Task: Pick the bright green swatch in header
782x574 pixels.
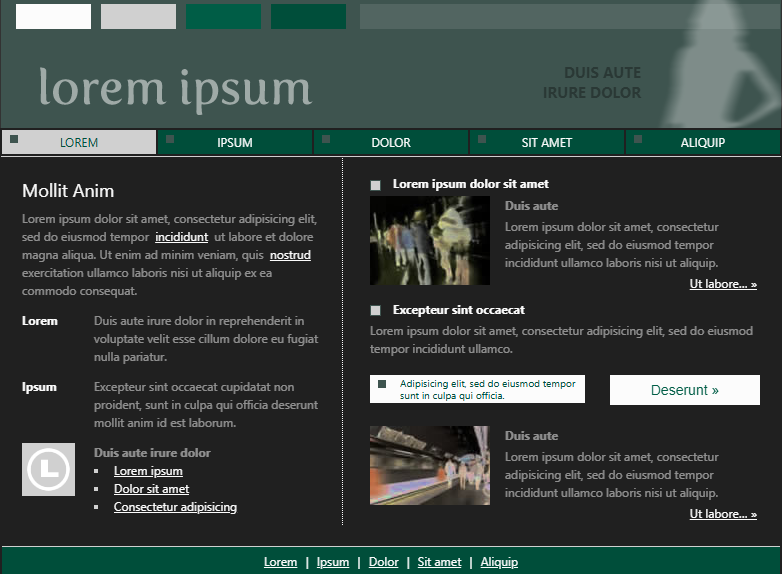Action: (223, 17)
